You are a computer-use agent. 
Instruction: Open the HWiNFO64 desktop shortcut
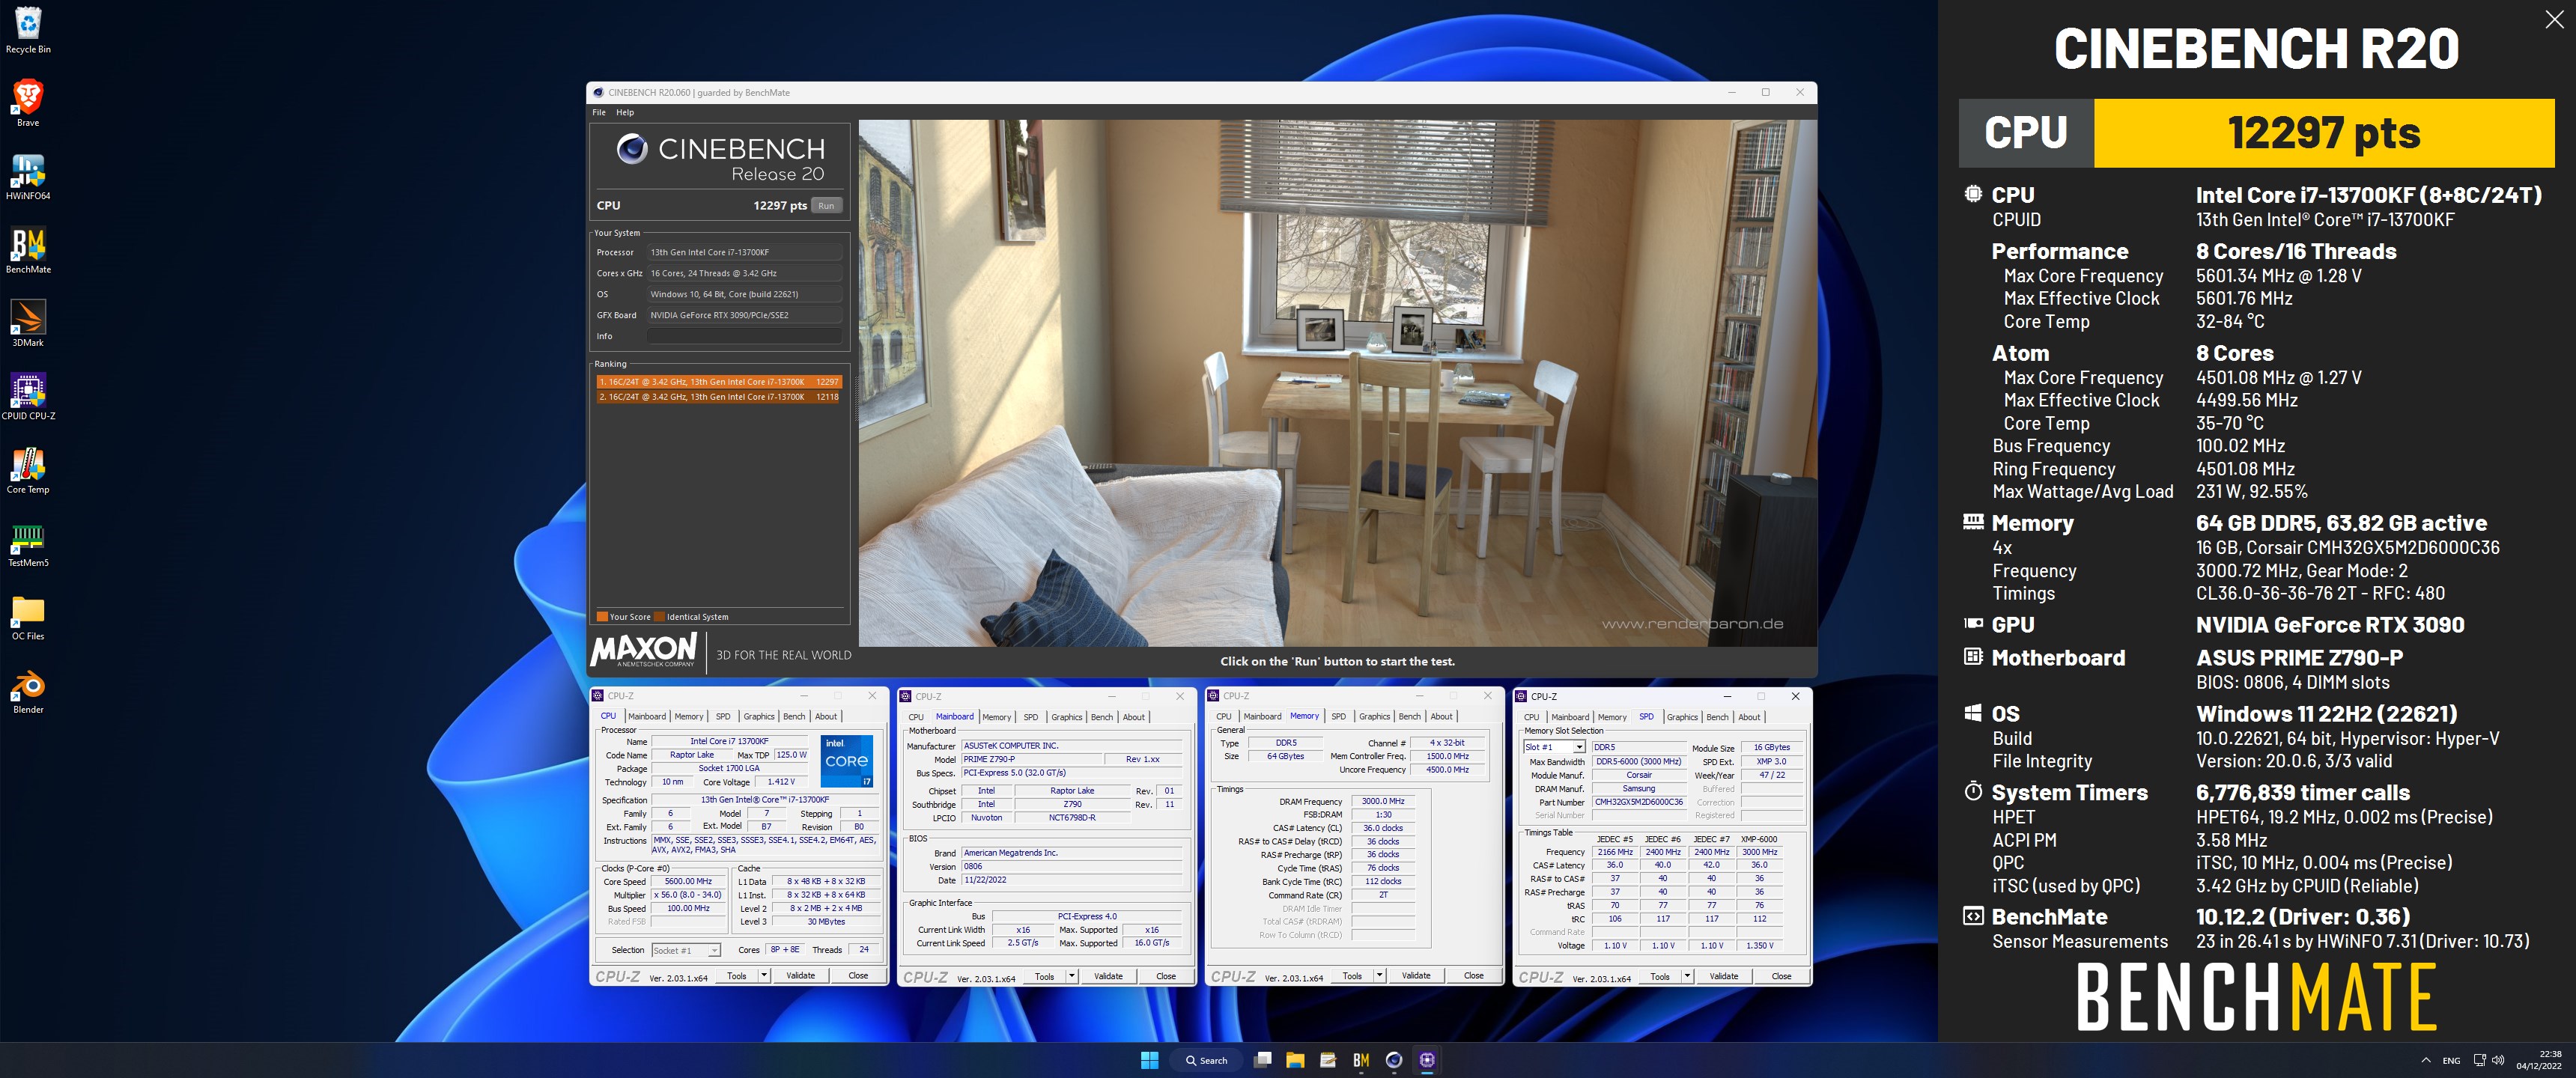click(x=28, y=177)
